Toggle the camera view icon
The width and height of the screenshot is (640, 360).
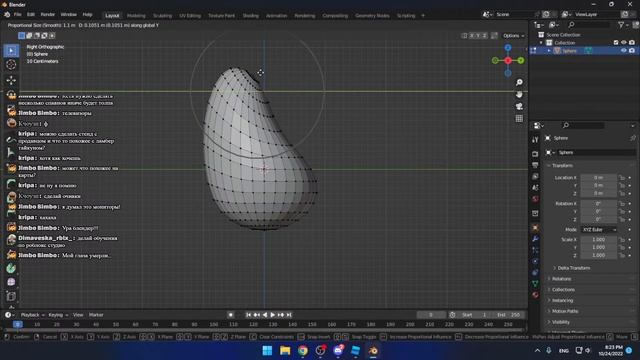tap(519, 106)
